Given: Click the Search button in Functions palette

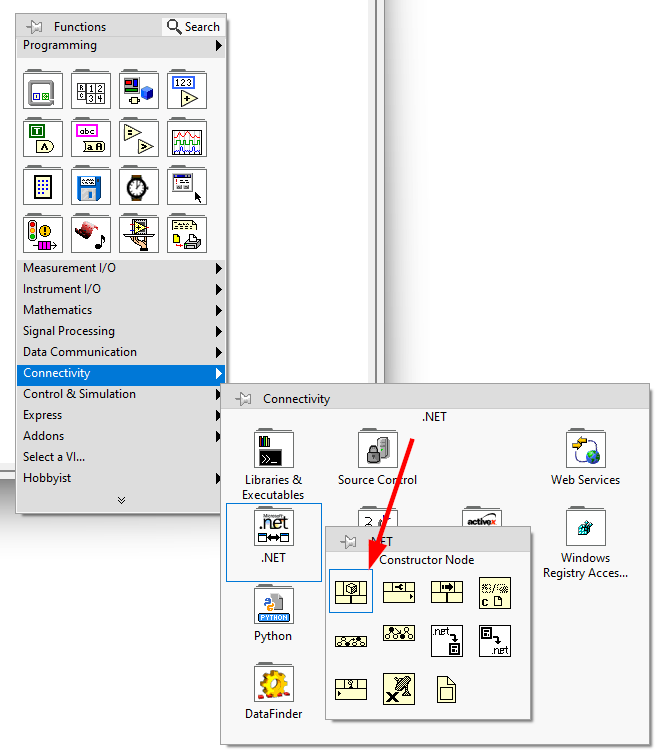Looking at the screenshot, I should tap(193, 27).
